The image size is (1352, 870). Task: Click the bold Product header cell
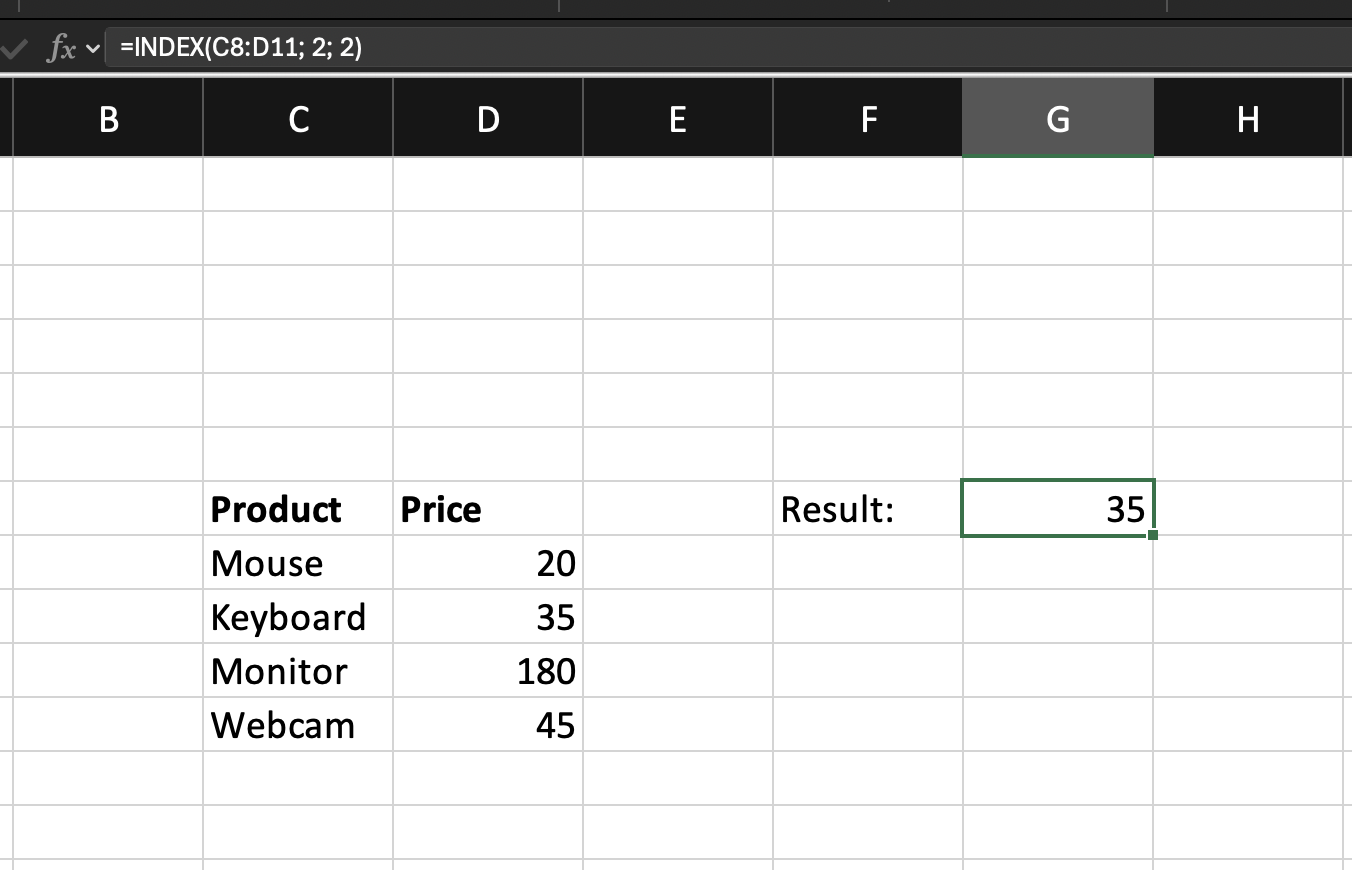pos(298,509)
